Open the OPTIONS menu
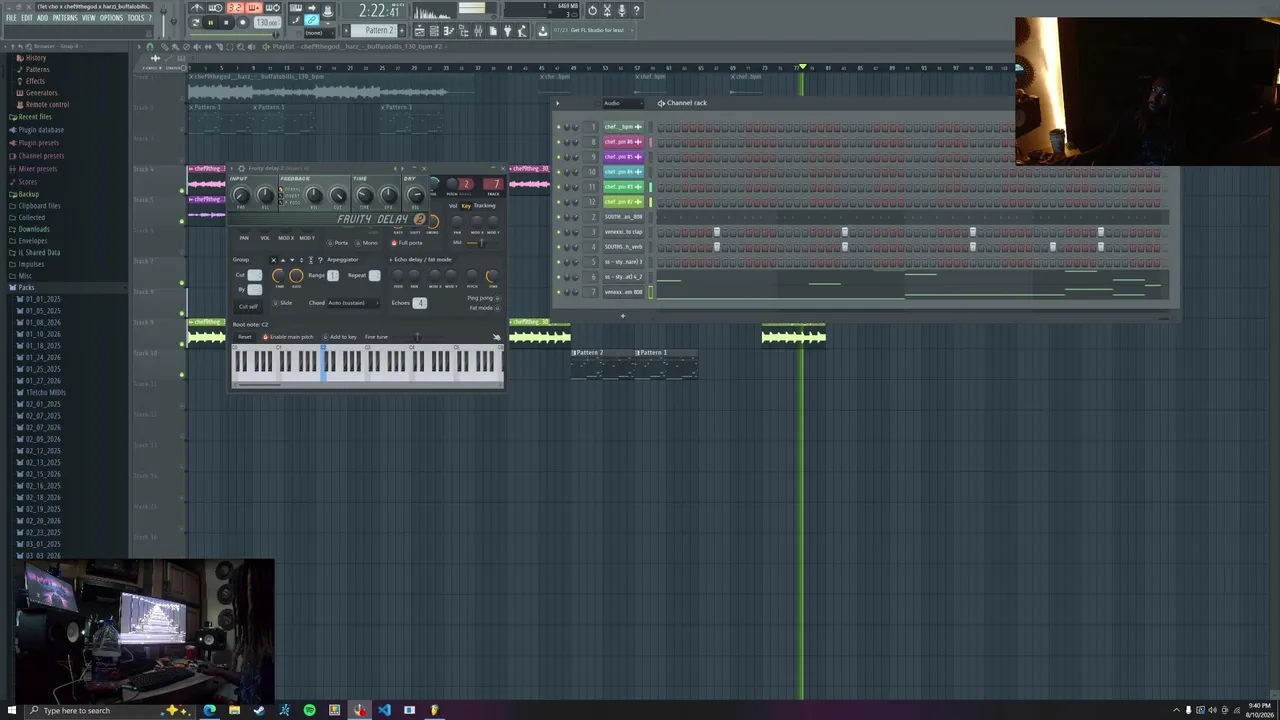This screenshot has width=1280, height=720. click(111, 18)
